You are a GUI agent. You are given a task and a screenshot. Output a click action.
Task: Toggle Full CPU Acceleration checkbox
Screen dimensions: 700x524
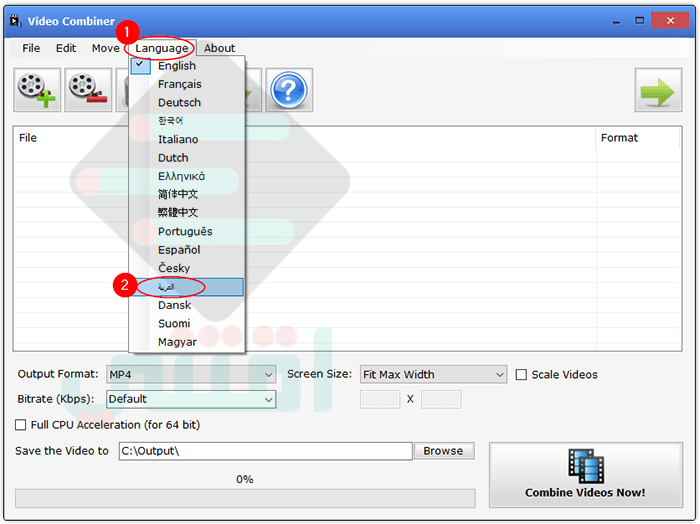(x=21, y=424)
